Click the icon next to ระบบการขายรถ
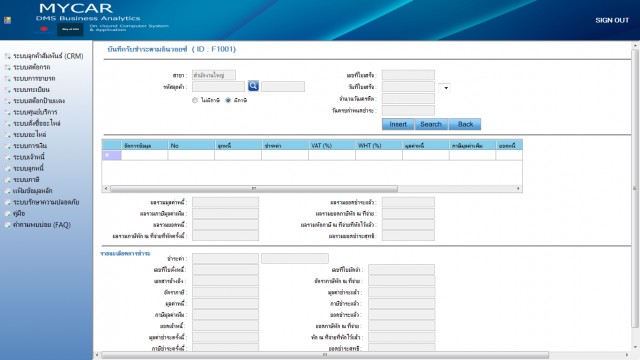This screenshot has width=640, height=360. click(7, 78)
